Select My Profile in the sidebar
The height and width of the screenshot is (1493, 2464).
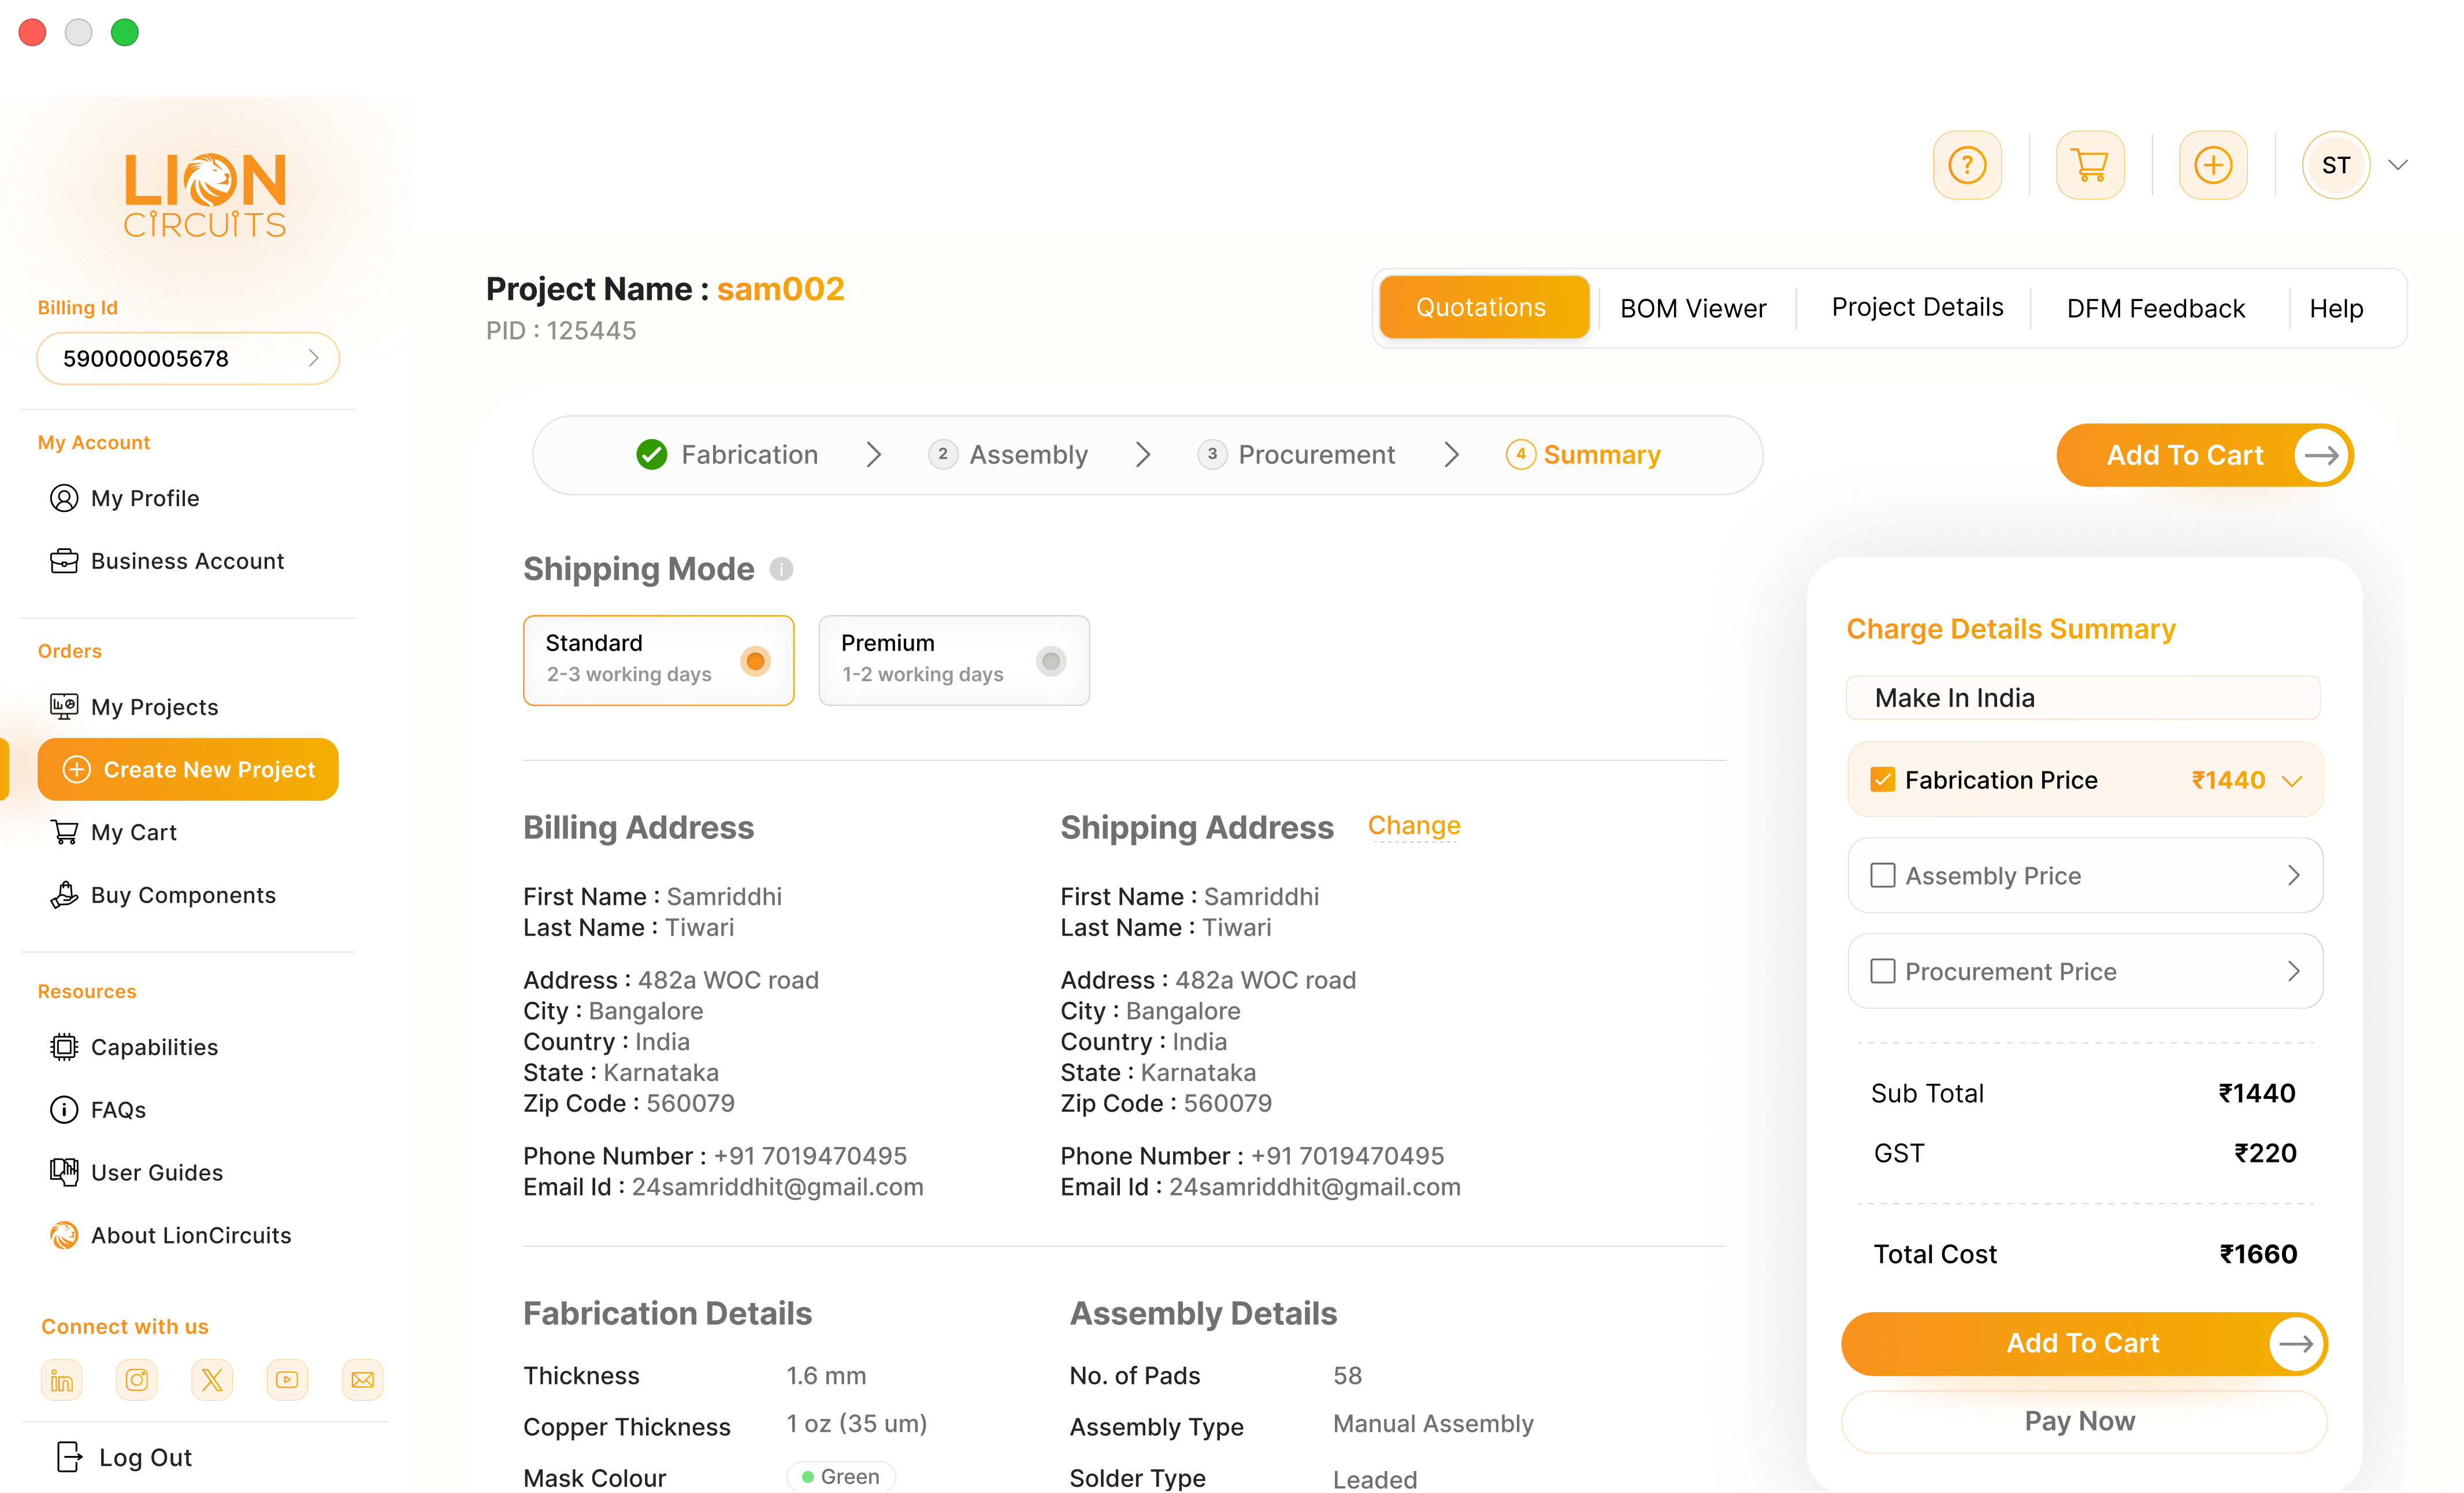pos(145,497)
